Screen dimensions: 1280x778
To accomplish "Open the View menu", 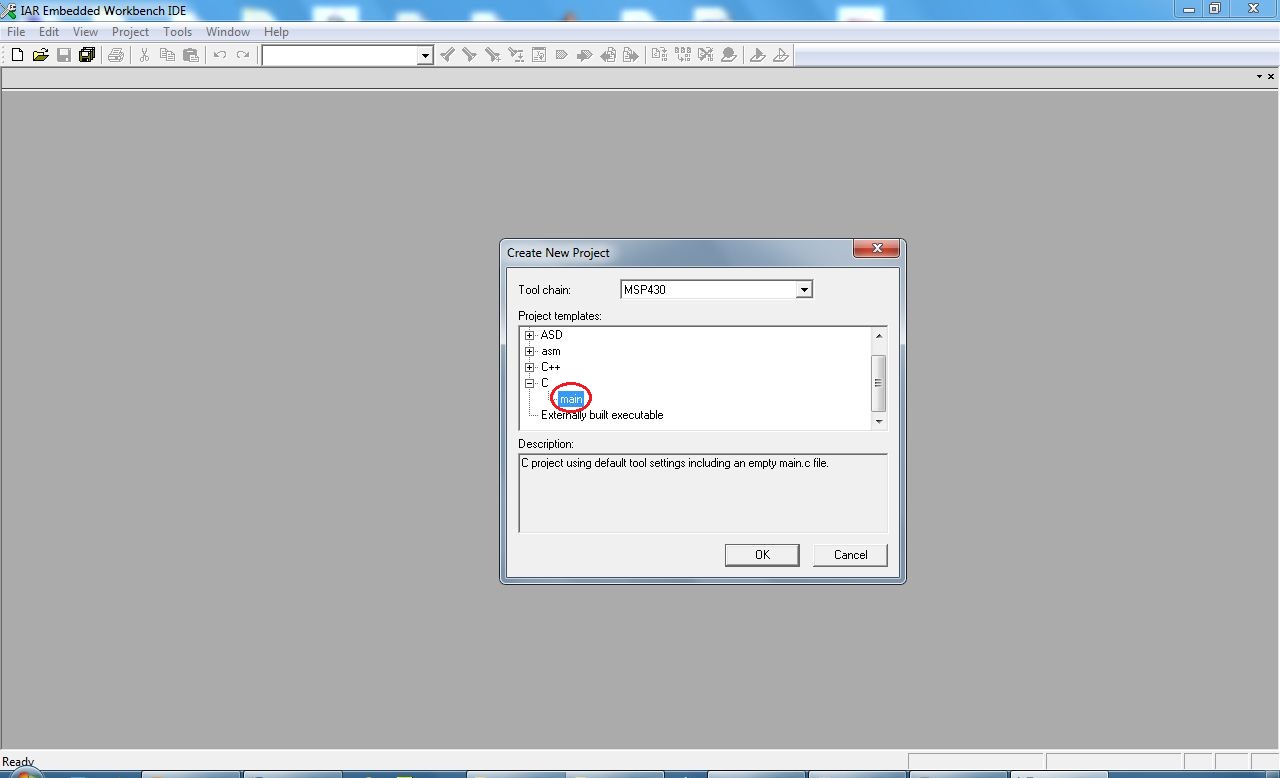I will tap(85, 32).
